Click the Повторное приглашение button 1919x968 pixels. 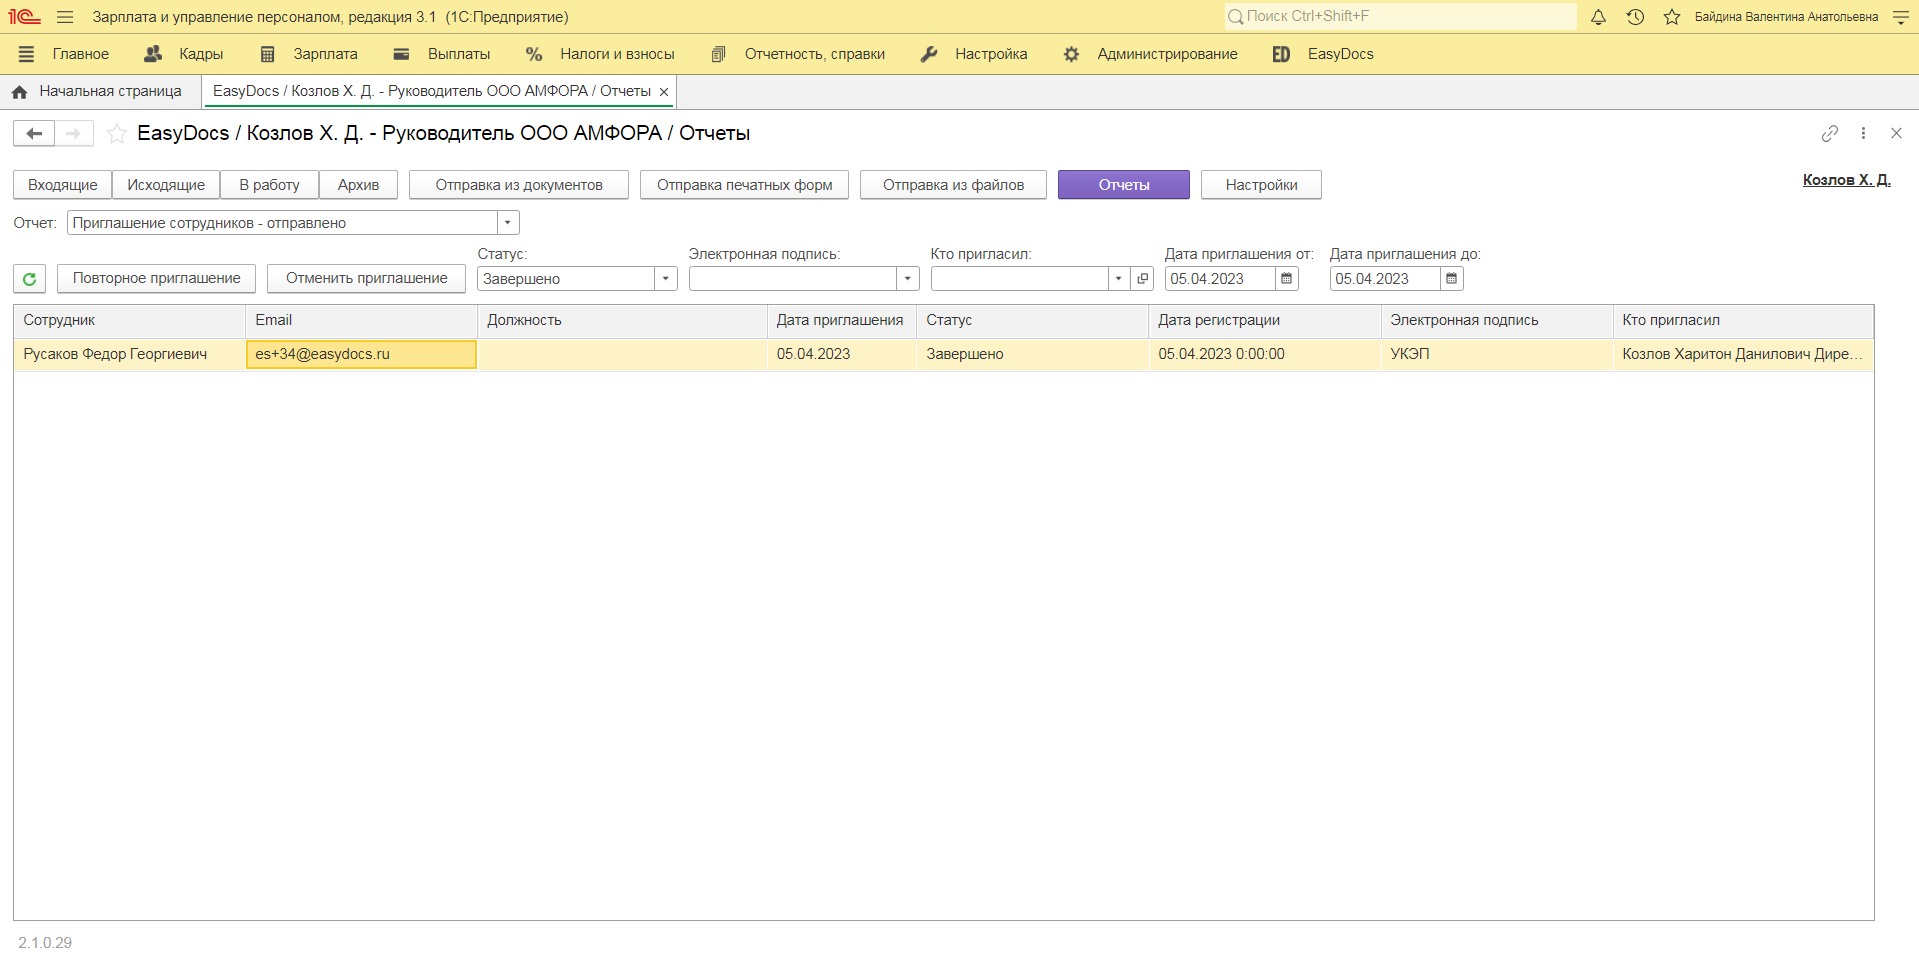(156, 278)
